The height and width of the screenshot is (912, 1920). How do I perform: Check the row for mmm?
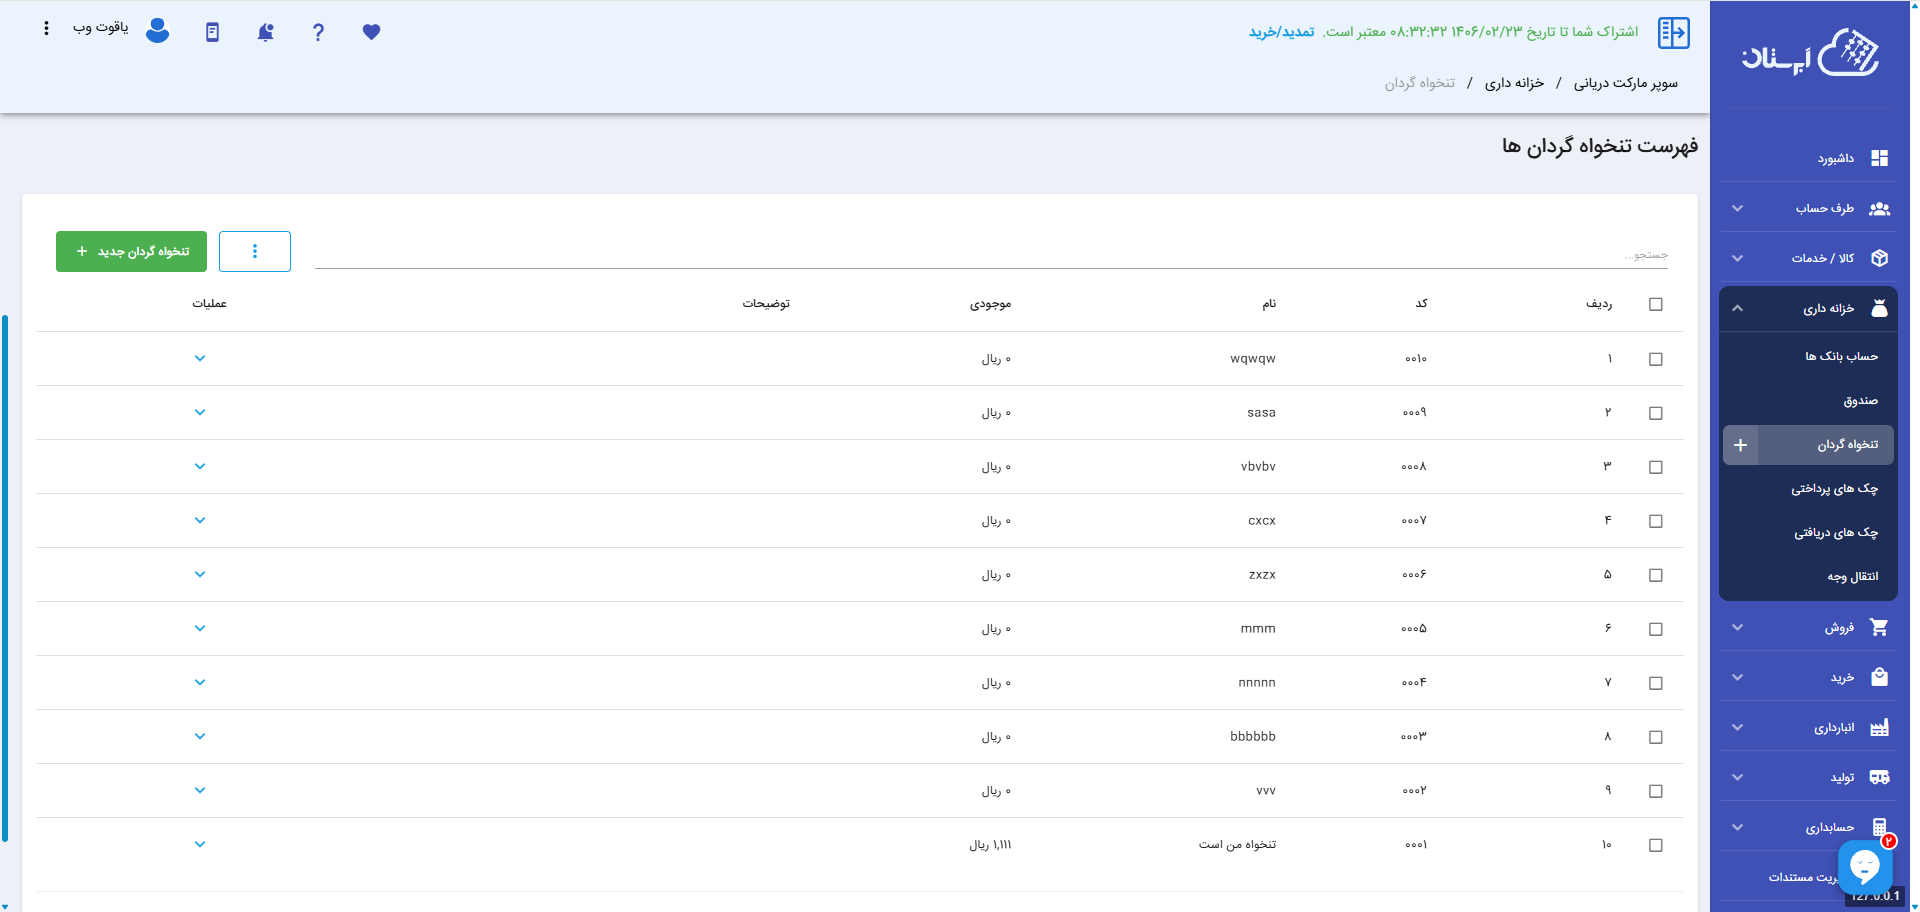[x=1656, y=629]
